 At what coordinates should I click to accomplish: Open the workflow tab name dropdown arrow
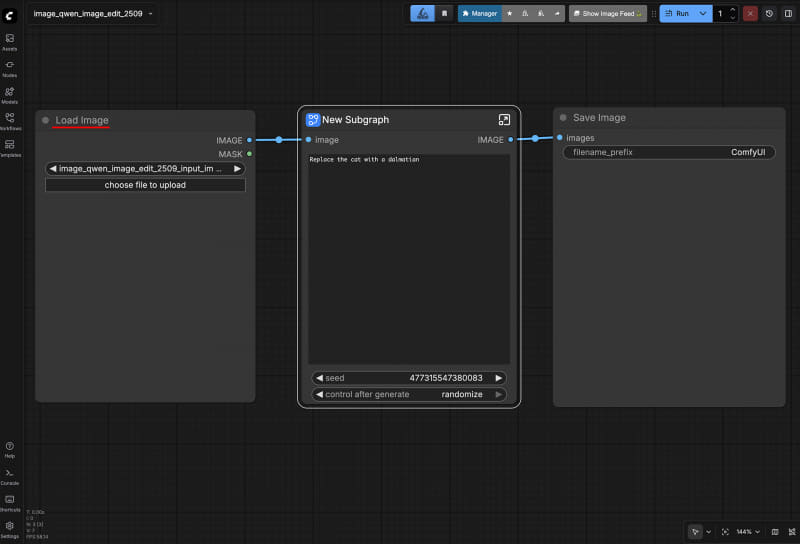[151, 14]
